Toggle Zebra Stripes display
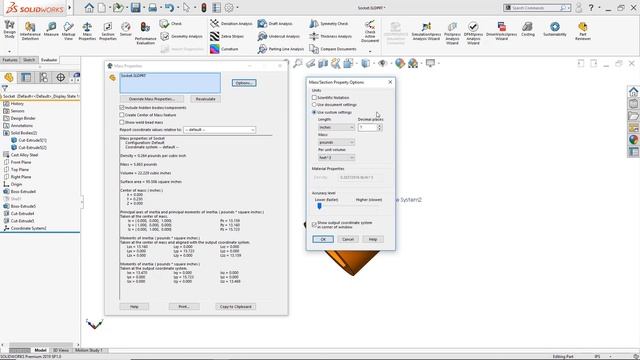Image resolution: width=640 pixels, height=360 pixels. pos(227,36)
